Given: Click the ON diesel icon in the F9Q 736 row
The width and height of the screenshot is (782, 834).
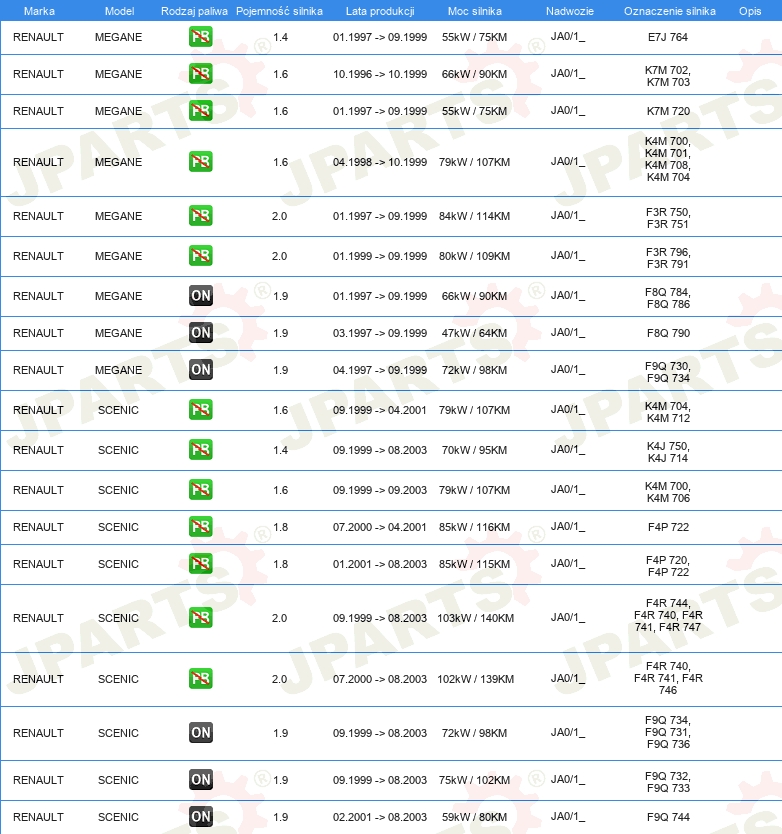Looking at the screenshot, I should point(201,732).
